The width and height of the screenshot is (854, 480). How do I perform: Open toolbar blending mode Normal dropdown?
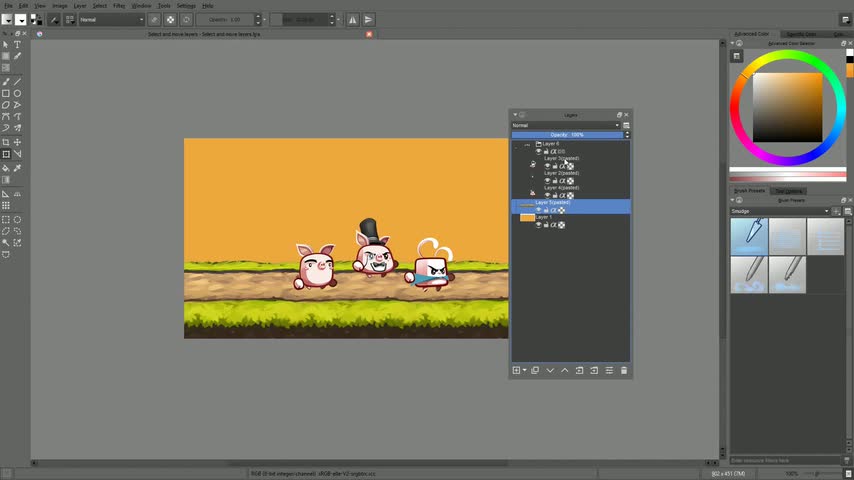pyautogui.click(x=112, y=20)
